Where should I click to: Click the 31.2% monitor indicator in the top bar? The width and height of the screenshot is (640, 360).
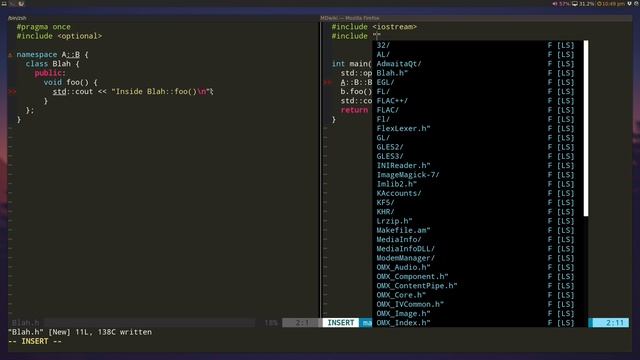(583, 4)
